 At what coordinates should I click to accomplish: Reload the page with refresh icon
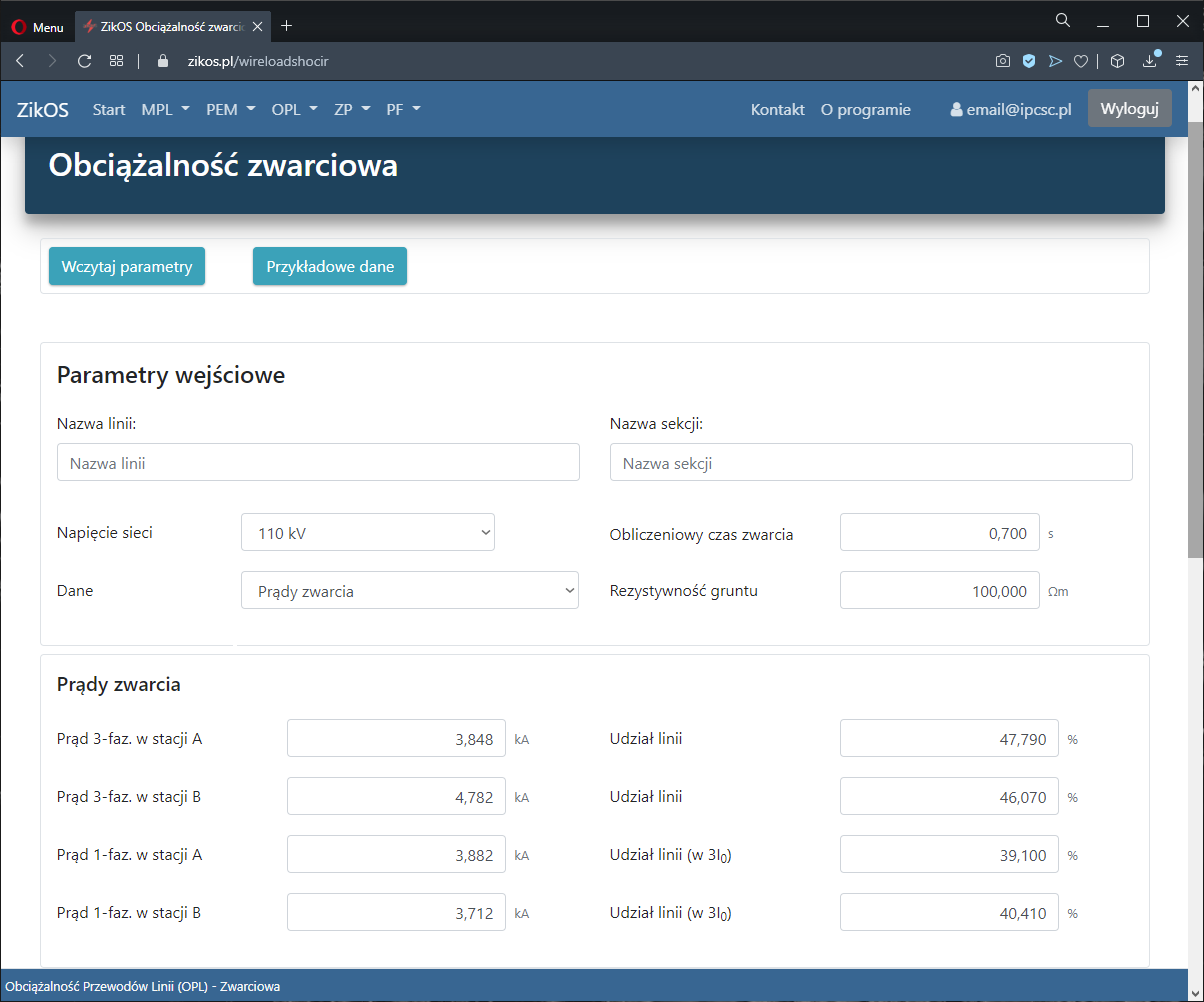(84, 61)
